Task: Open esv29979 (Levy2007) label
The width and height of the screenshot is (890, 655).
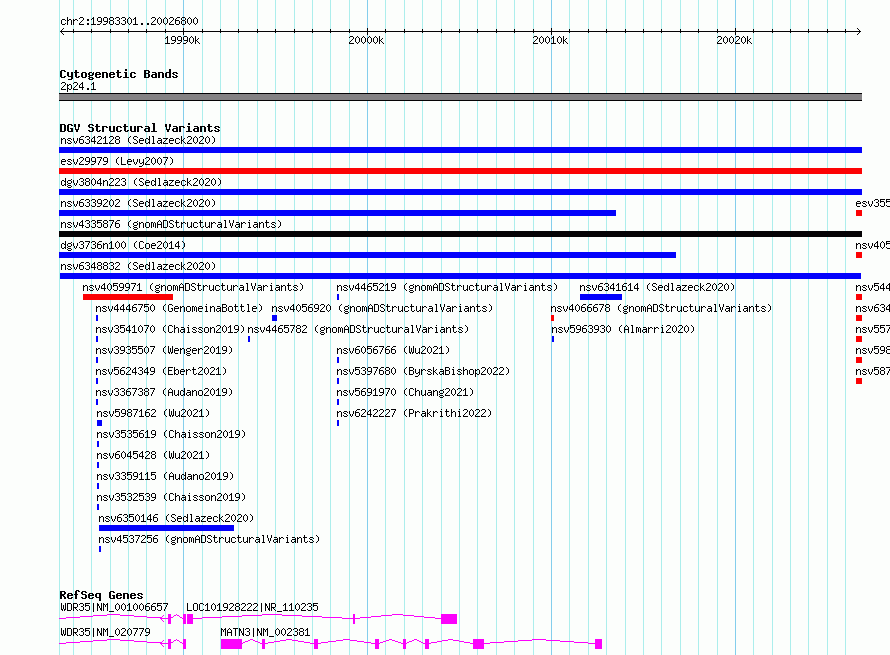Action: pos(117,161)
